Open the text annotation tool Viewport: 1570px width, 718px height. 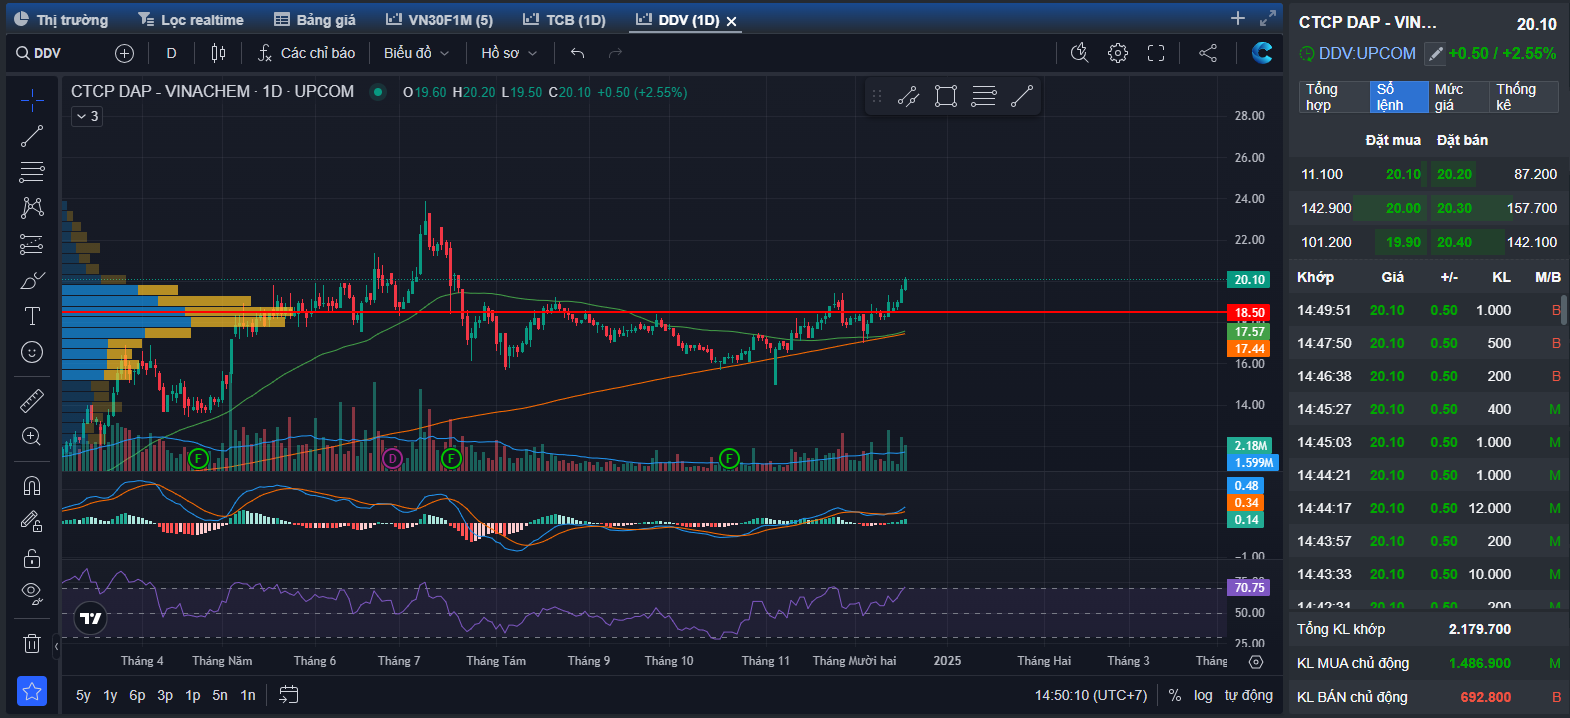[32, 316]
